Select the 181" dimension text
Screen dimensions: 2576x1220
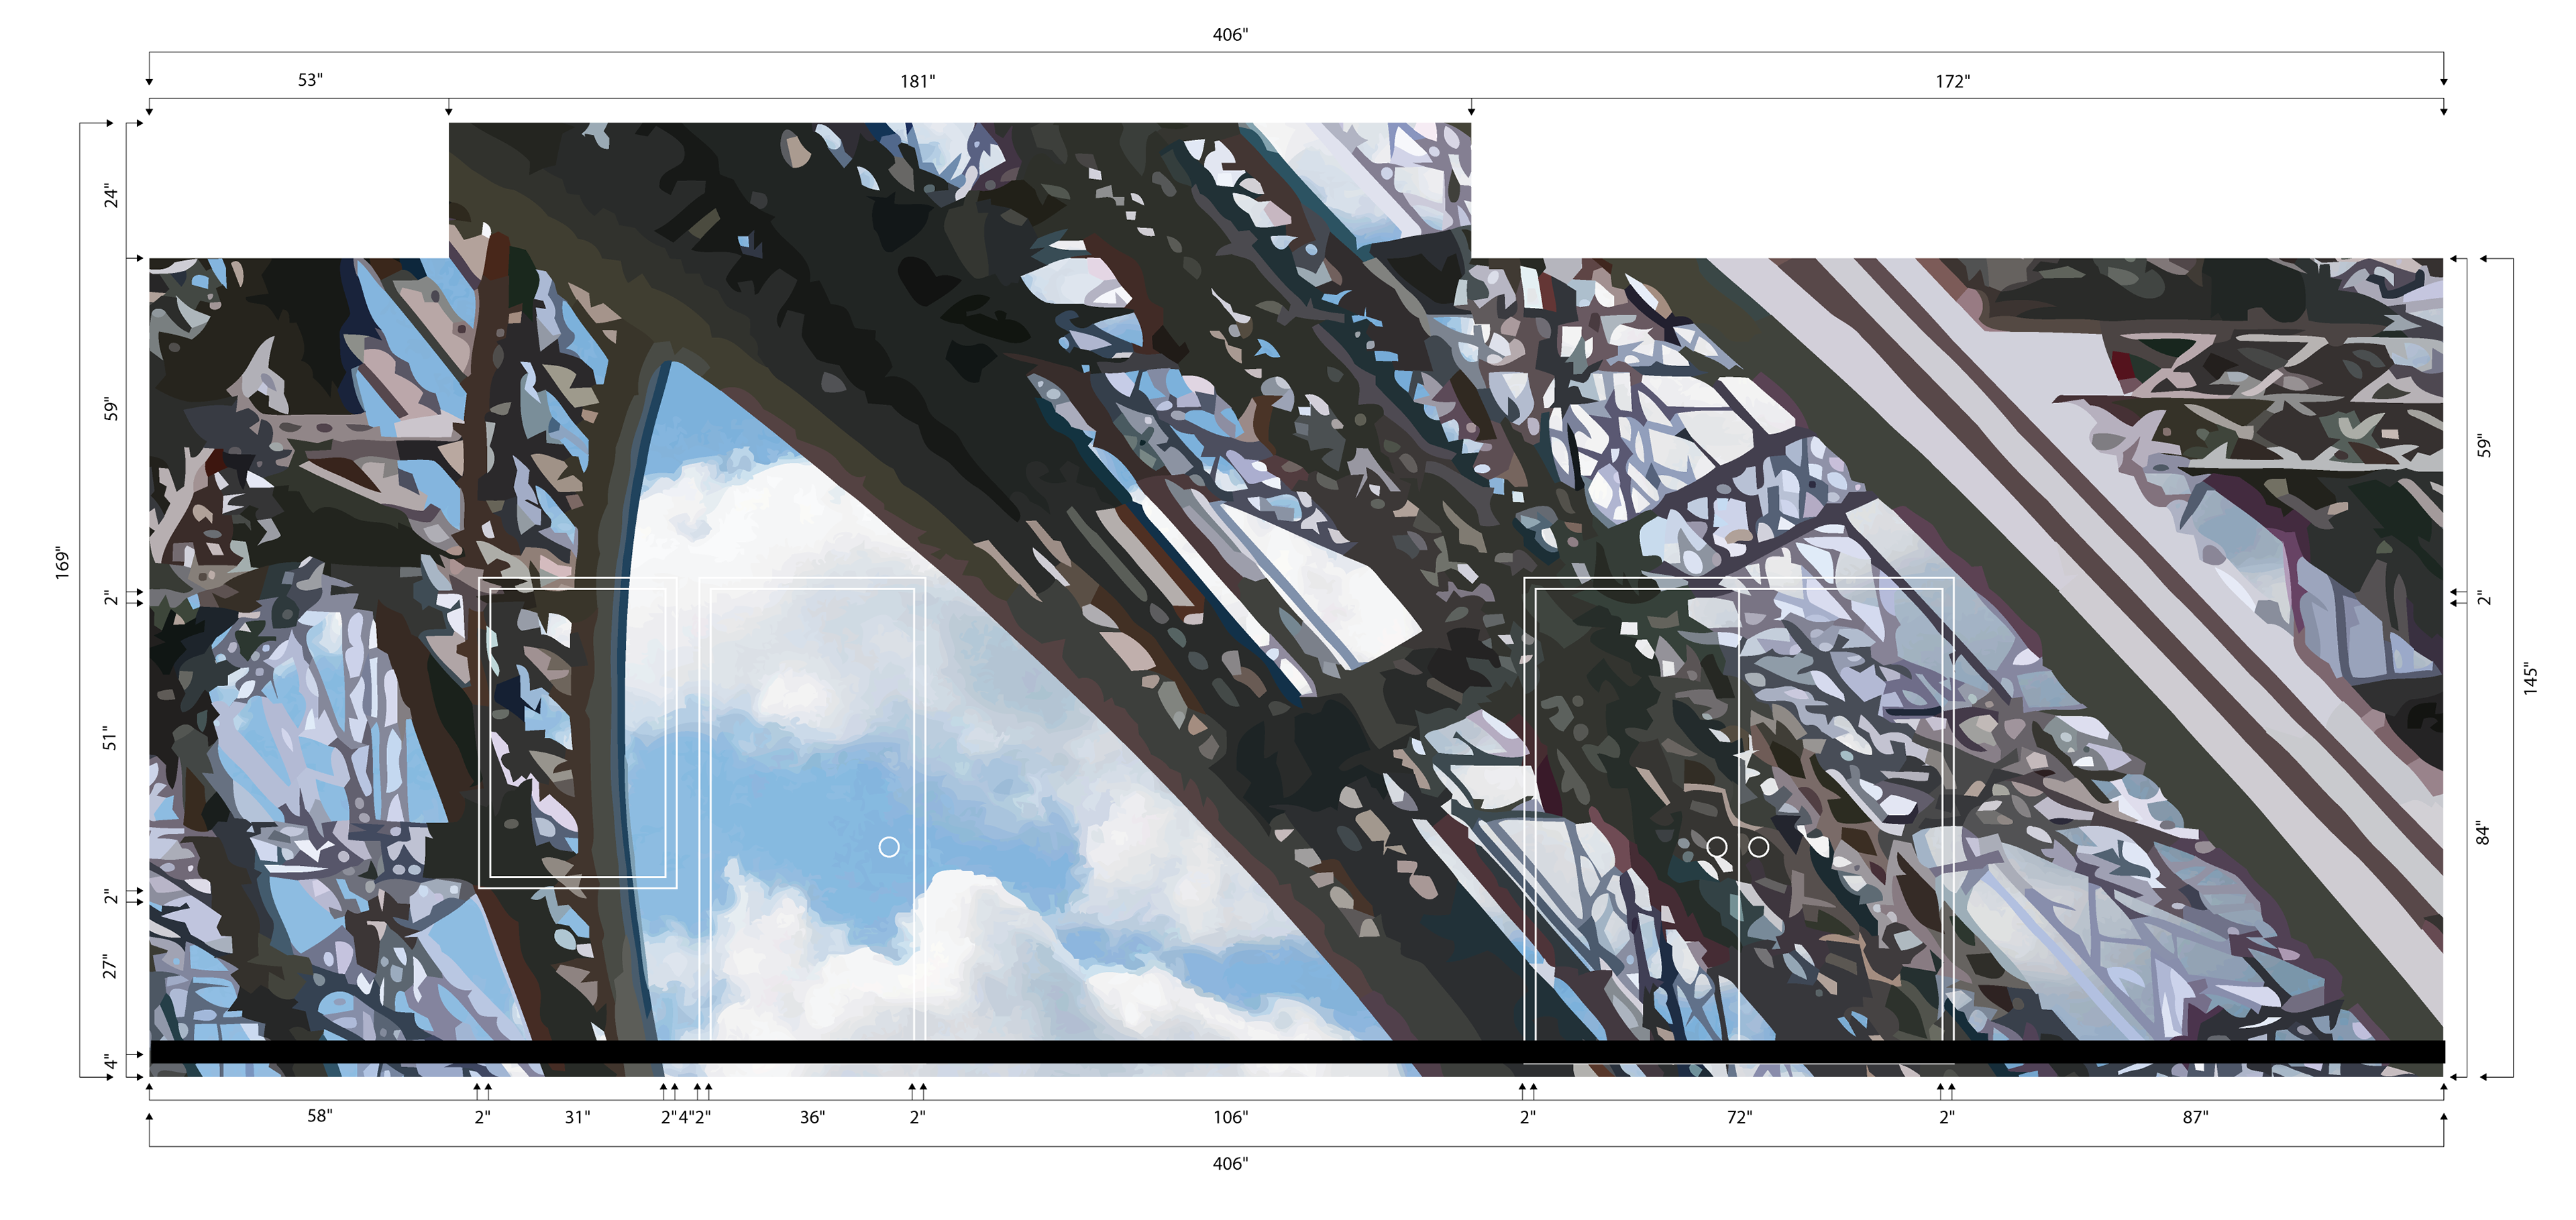pyautogui.click(x=917, y=82)
